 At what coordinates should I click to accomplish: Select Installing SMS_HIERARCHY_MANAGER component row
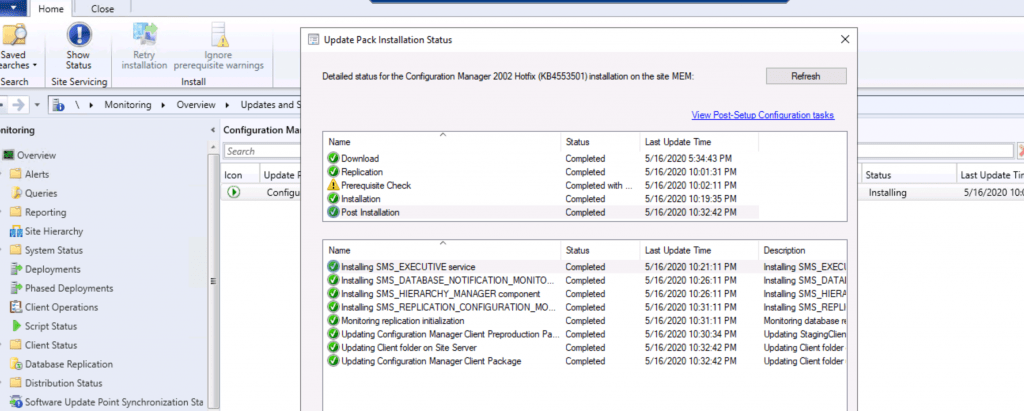coord(586,293)
